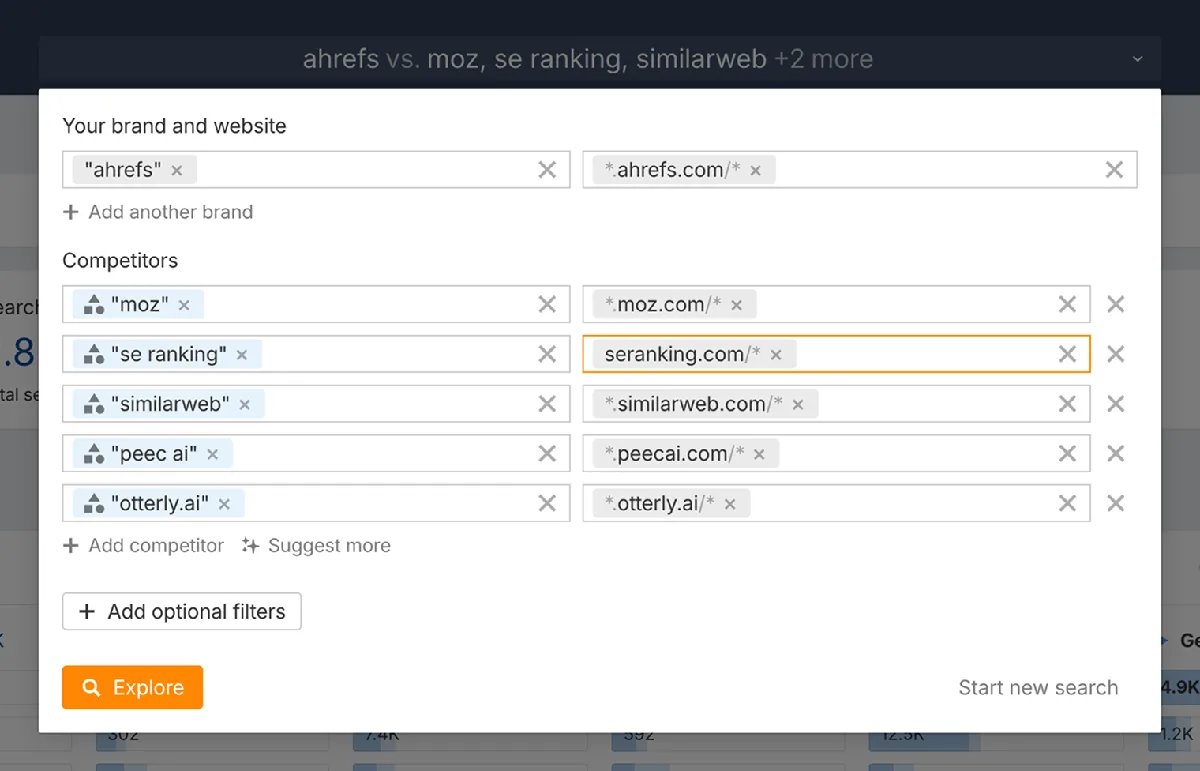Clear the seranking.com website field

click(x=1067, y=354)
